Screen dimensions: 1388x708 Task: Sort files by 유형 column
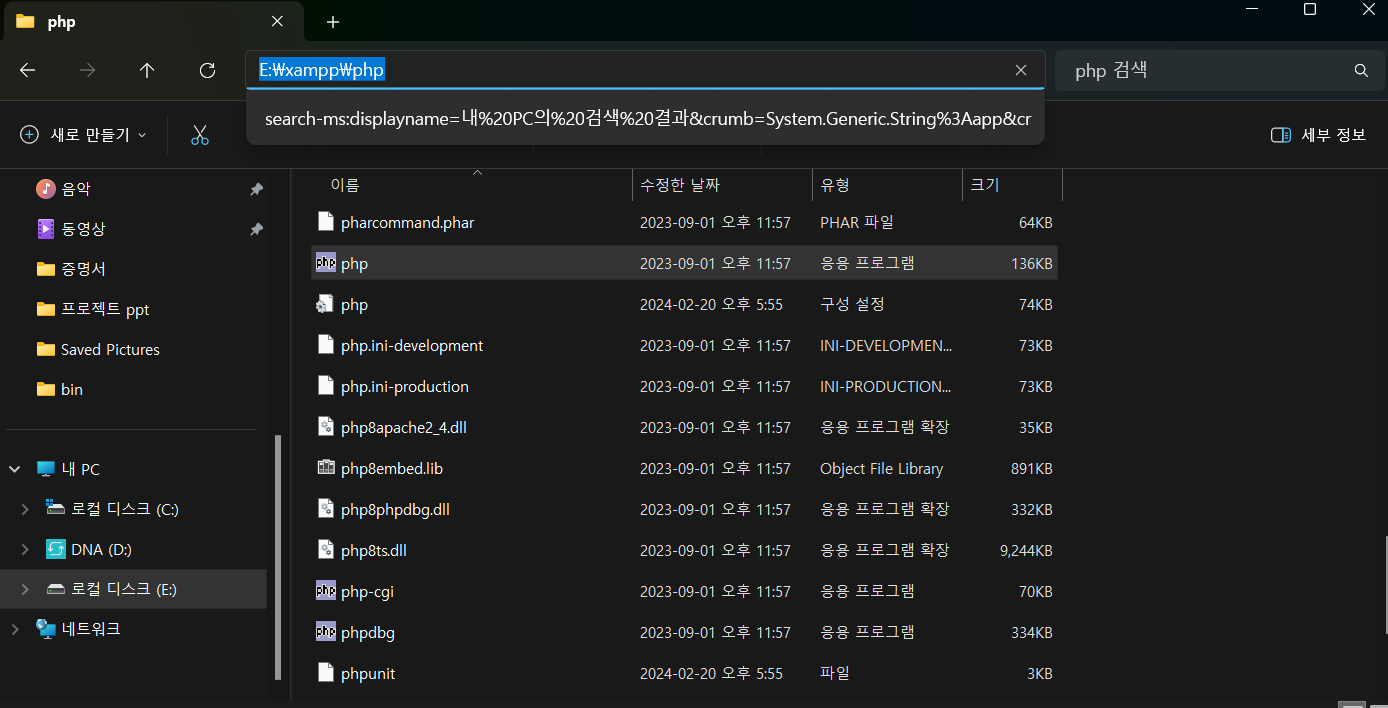coord(835,185)
